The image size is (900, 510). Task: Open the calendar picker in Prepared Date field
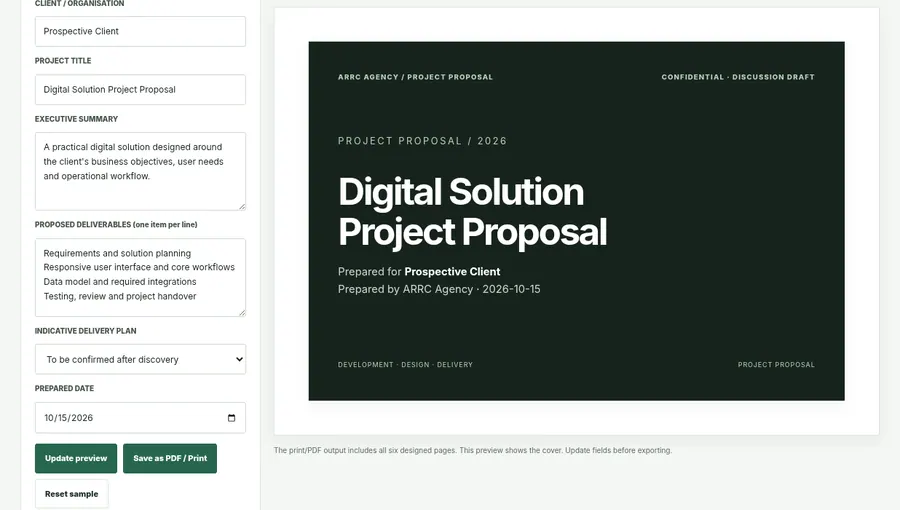231,418
